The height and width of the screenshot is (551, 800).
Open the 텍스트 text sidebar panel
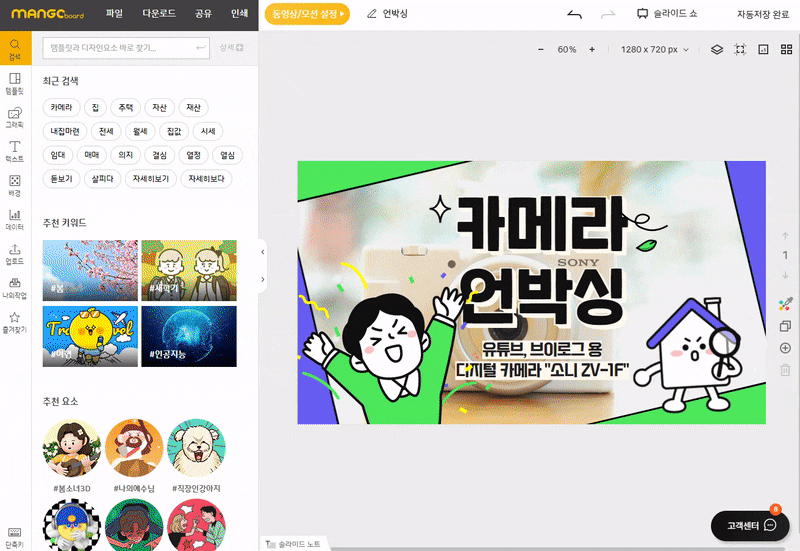(15, 152)
